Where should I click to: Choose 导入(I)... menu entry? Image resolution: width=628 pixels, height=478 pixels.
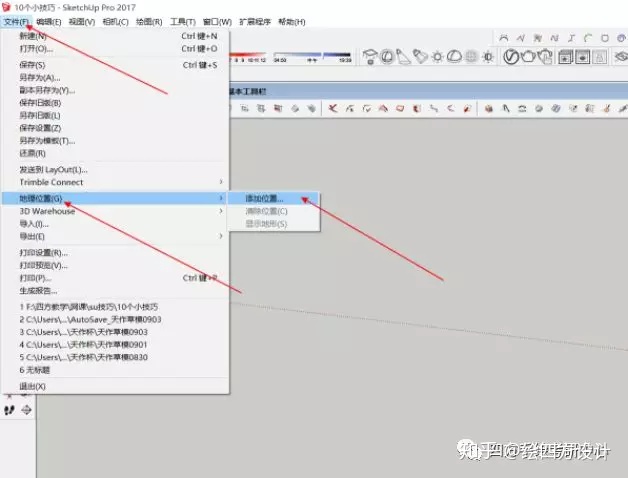click(x=115, y=224)
